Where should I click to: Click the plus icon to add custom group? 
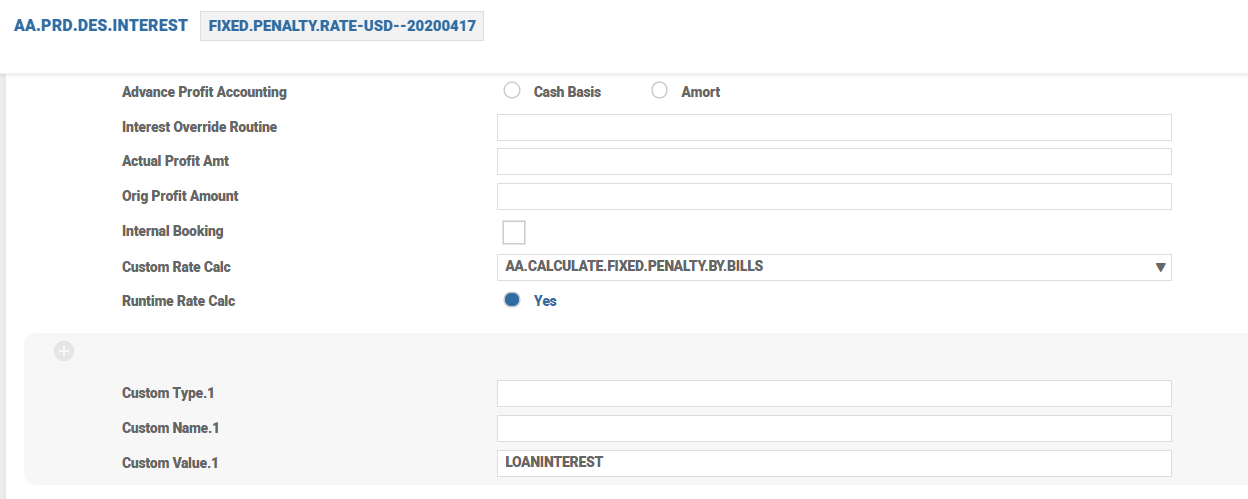64,351
